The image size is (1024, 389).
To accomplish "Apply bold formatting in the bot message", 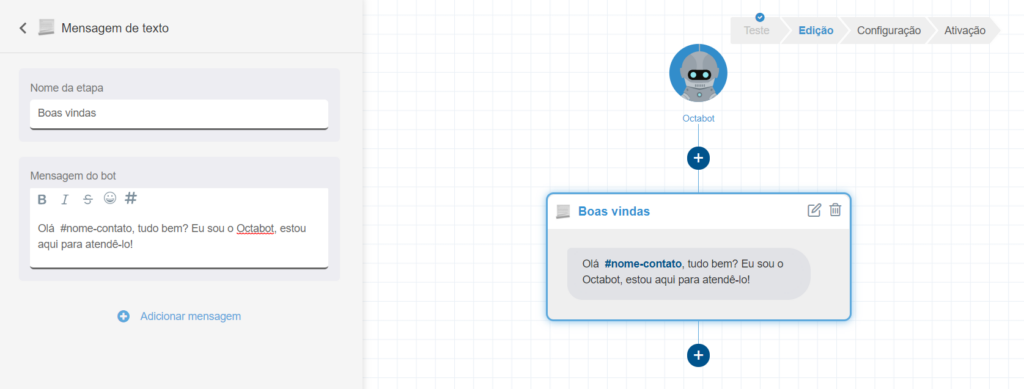I will pos(42,200).
